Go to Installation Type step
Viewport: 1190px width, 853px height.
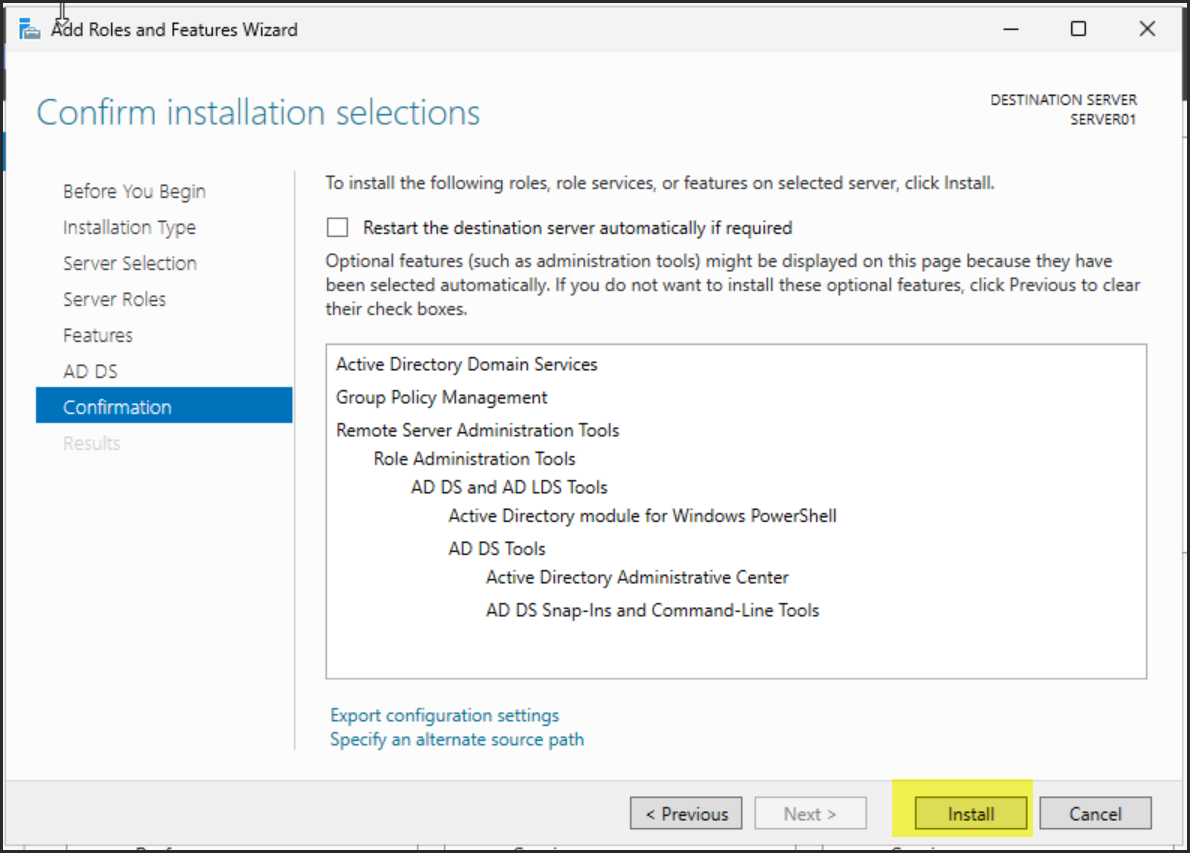pos(129,227)
